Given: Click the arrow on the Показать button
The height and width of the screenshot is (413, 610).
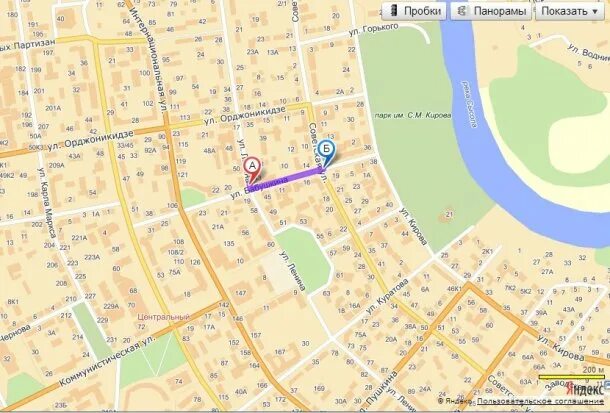Looking at the screenshot, I should tap(595, 12).
